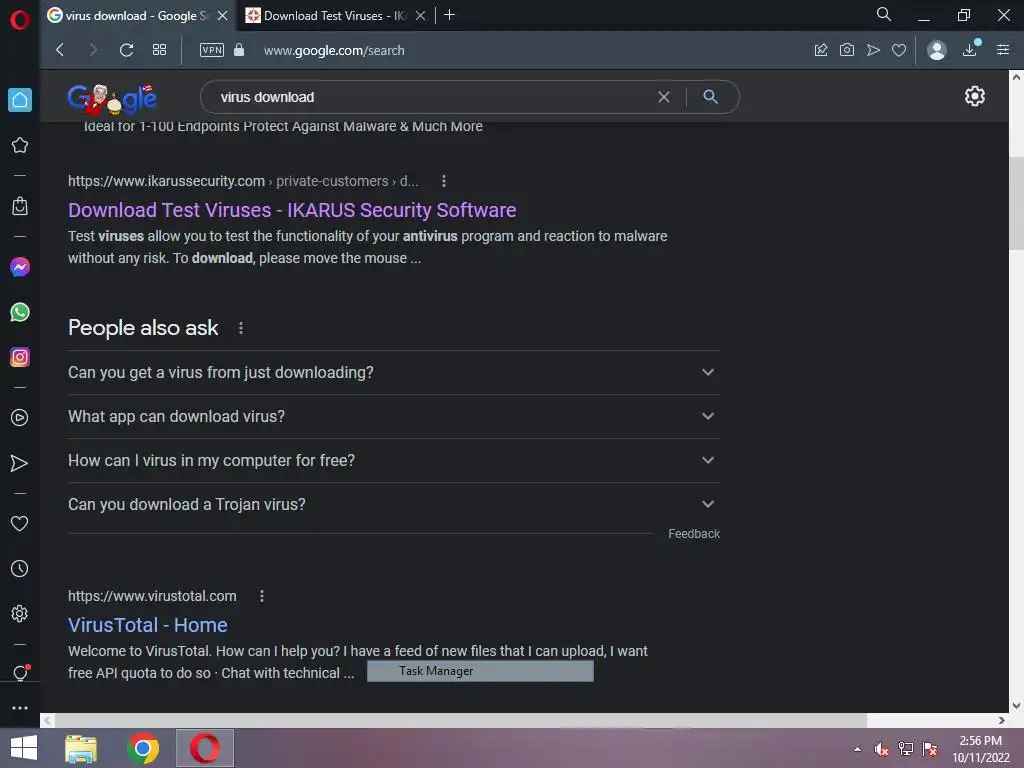1024x768 pixels.
Task: Open the Home icon in Opera sidebar
Action: pos(20,100)
